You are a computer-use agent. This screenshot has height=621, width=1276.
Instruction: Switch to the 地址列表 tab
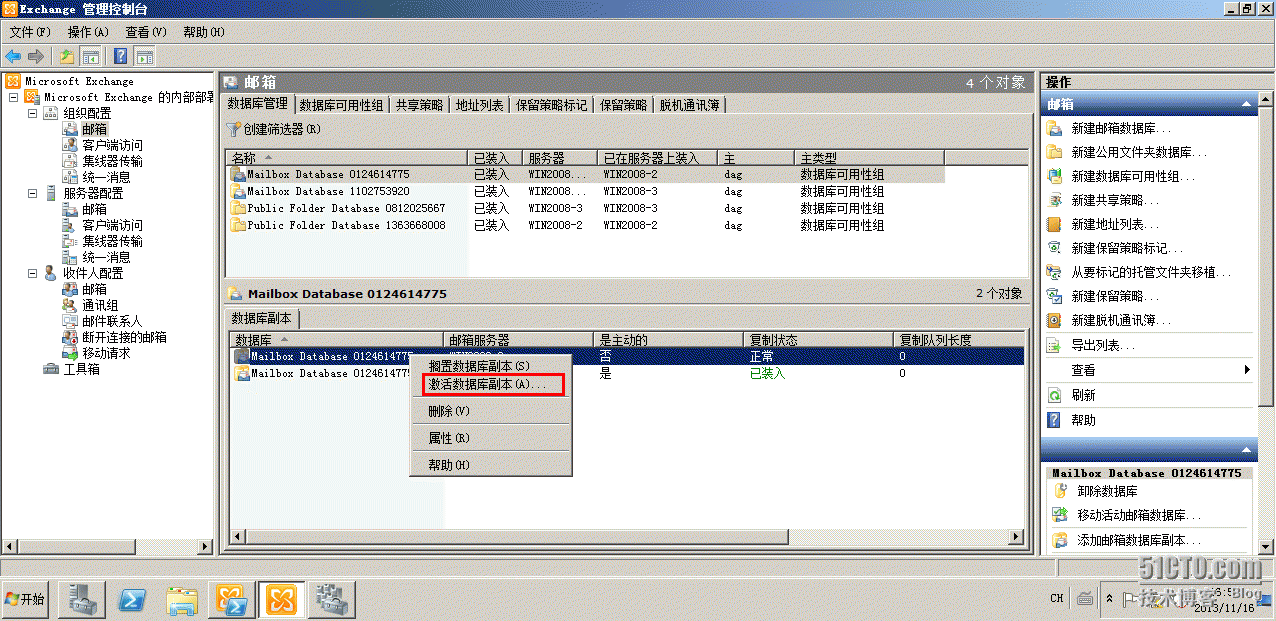tap(479, 105)
